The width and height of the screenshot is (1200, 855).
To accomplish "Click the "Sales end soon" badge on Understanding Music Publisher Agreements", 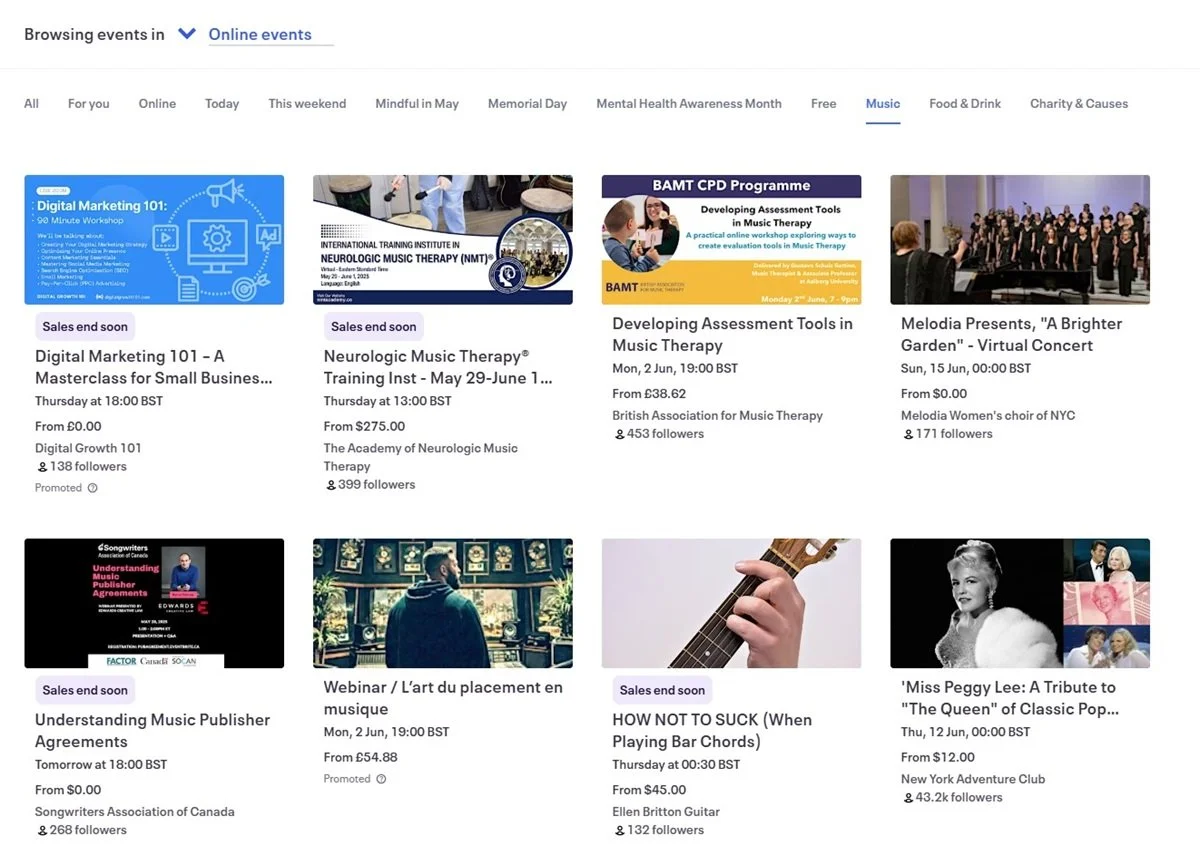I will pyautogui.click(x=84, y=690).
